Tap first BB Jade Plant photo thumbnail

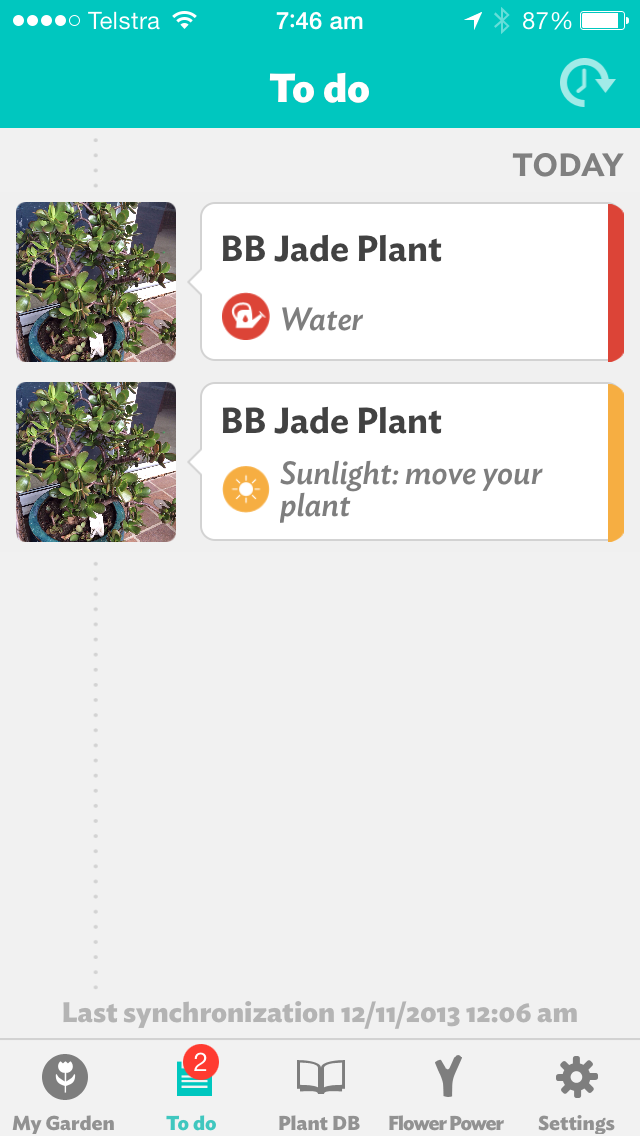(x=96, y=282)
